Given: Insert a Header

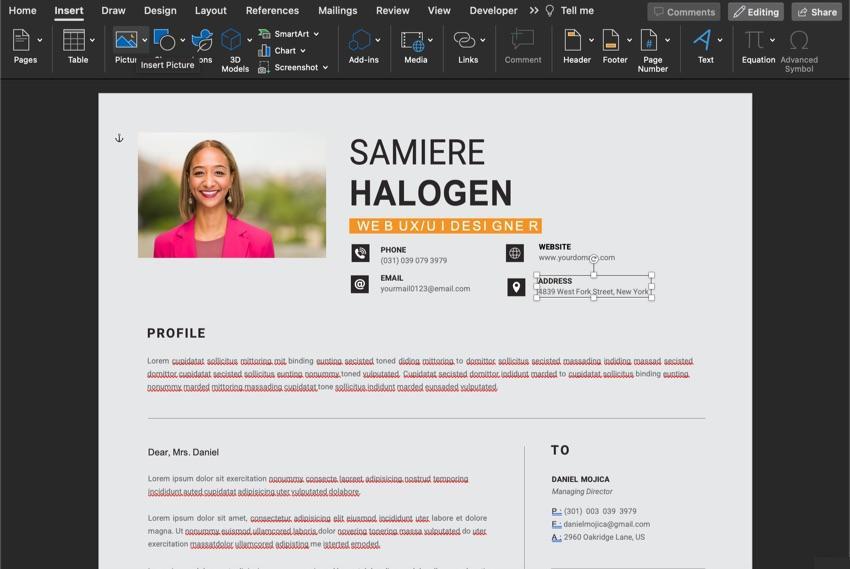Looking at the screenshot, I should (x=572, y=40).
